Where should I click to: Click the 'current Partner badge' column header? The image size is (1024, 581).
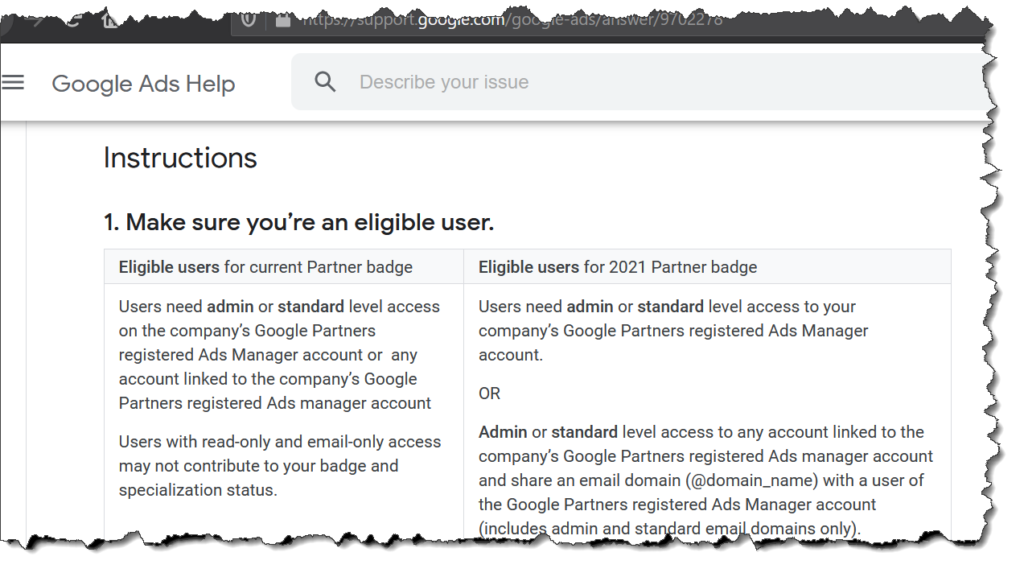[266, 267]
